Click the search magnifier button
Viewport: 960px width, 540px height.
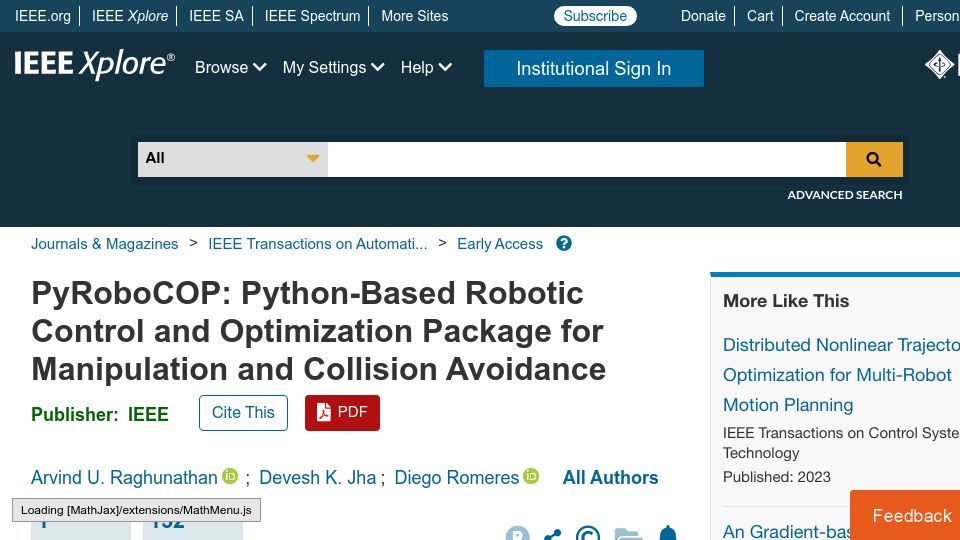[x=874, y=159]
